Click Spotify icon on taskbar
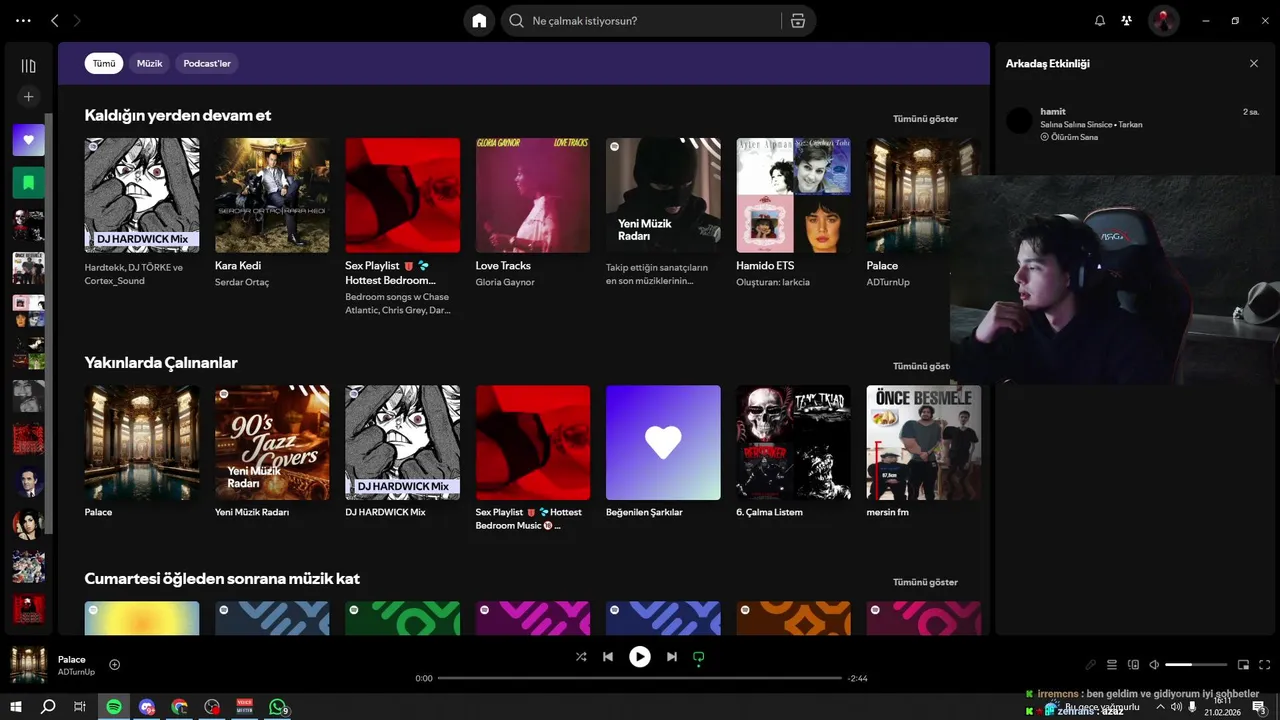Screen dimensions: 1280x720 tap(114, 707)
